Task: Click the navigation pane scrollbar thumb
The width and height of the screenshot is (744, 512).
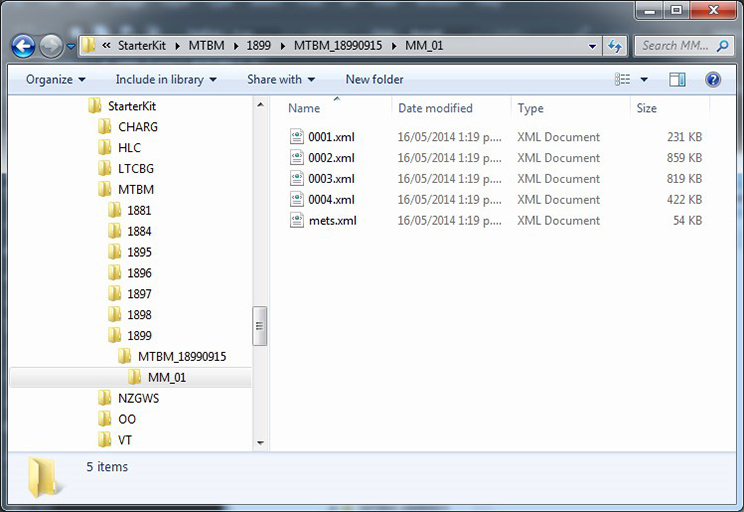Action: (x=260, y=326)
